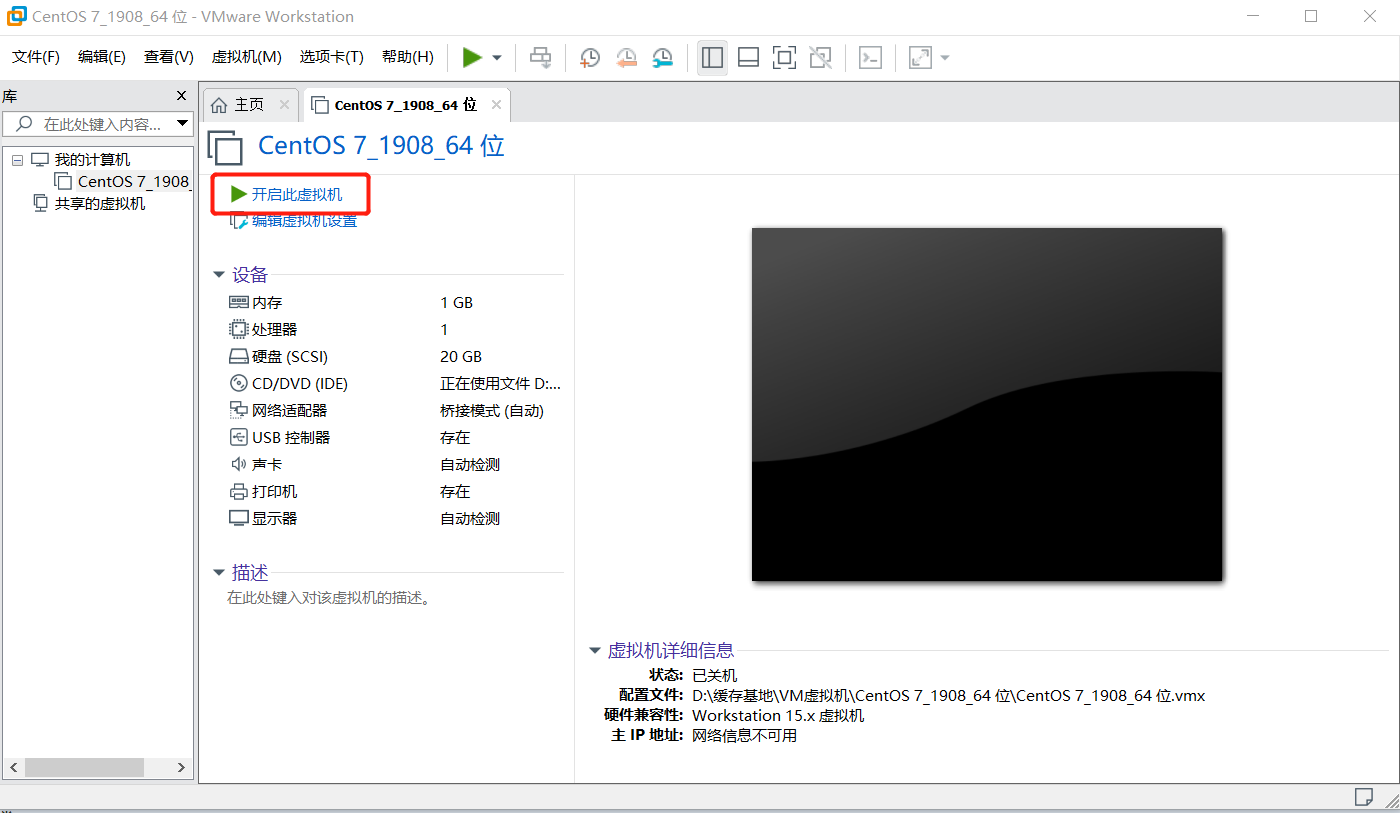Open the 帮助(H) menu
Image resolution: width=1400 pixels, height=813 pixels.
(408, 57)
